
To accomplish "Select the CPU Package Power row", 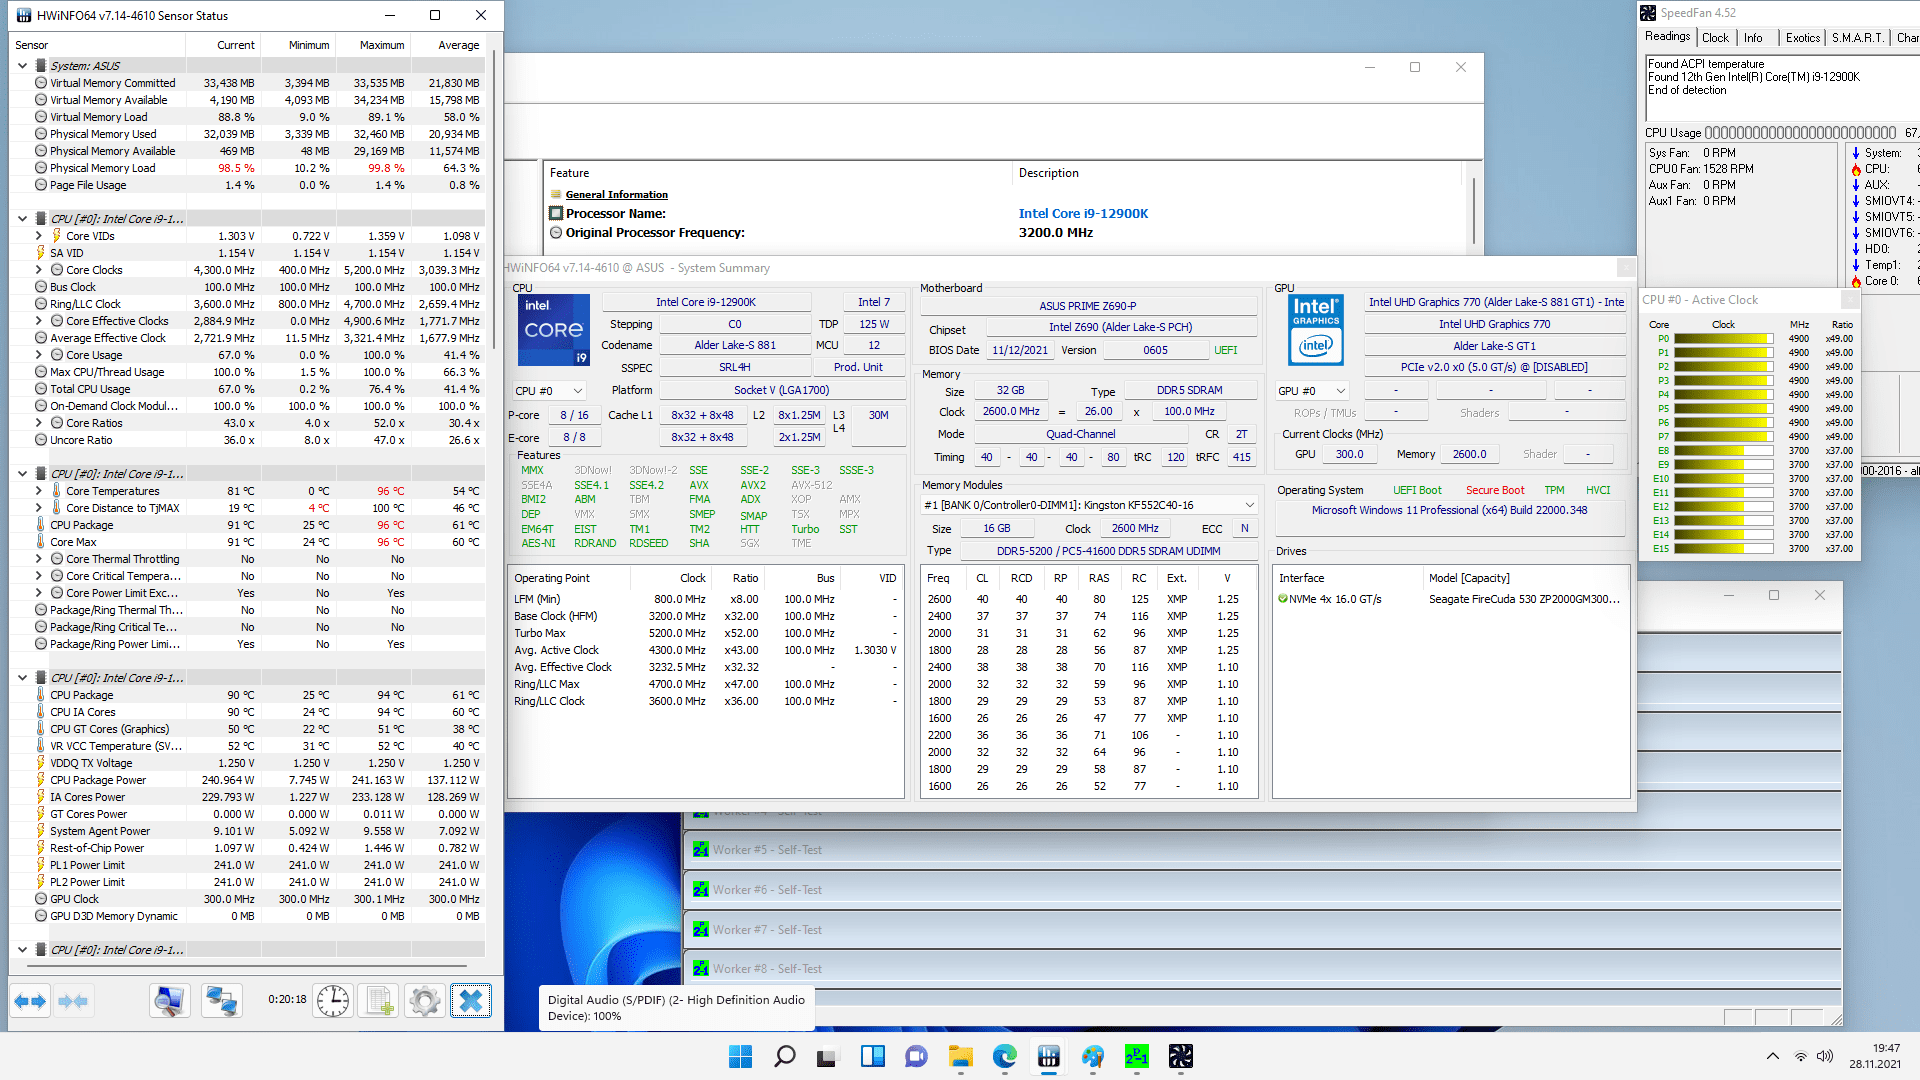I will coord(248,780).
